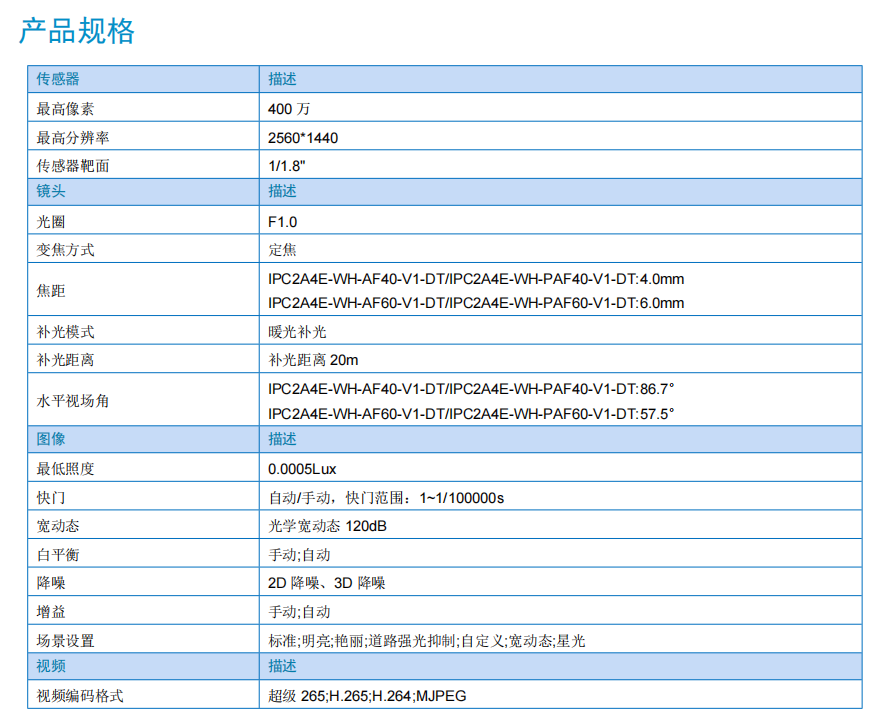Select the 1/1.8" sensor size value
The height and width of the screenshot is (722, 872).
287,165
